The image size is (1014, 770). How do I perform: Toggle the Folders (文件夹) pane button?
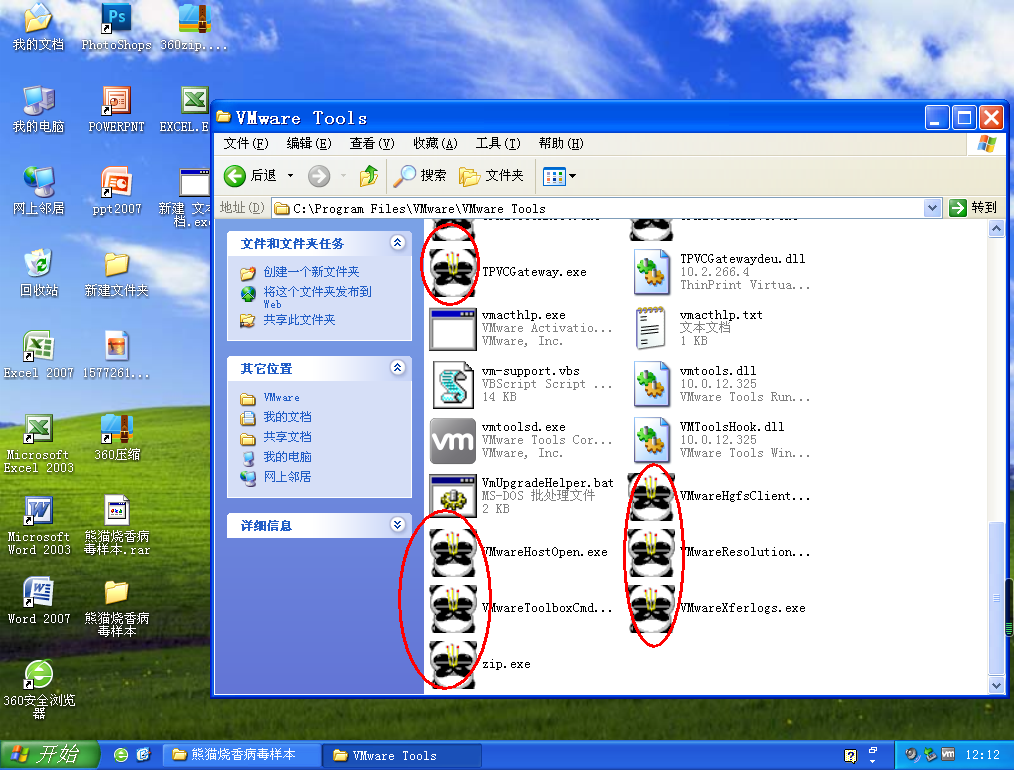(x=491, y=176)
